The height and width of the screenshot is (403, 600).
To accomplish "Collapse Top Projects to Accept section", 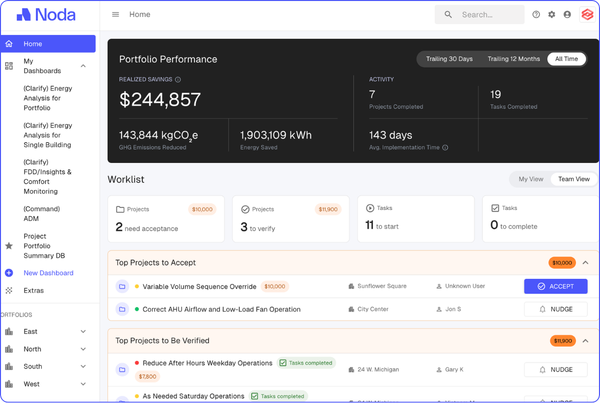I will (x=585, y=263).
